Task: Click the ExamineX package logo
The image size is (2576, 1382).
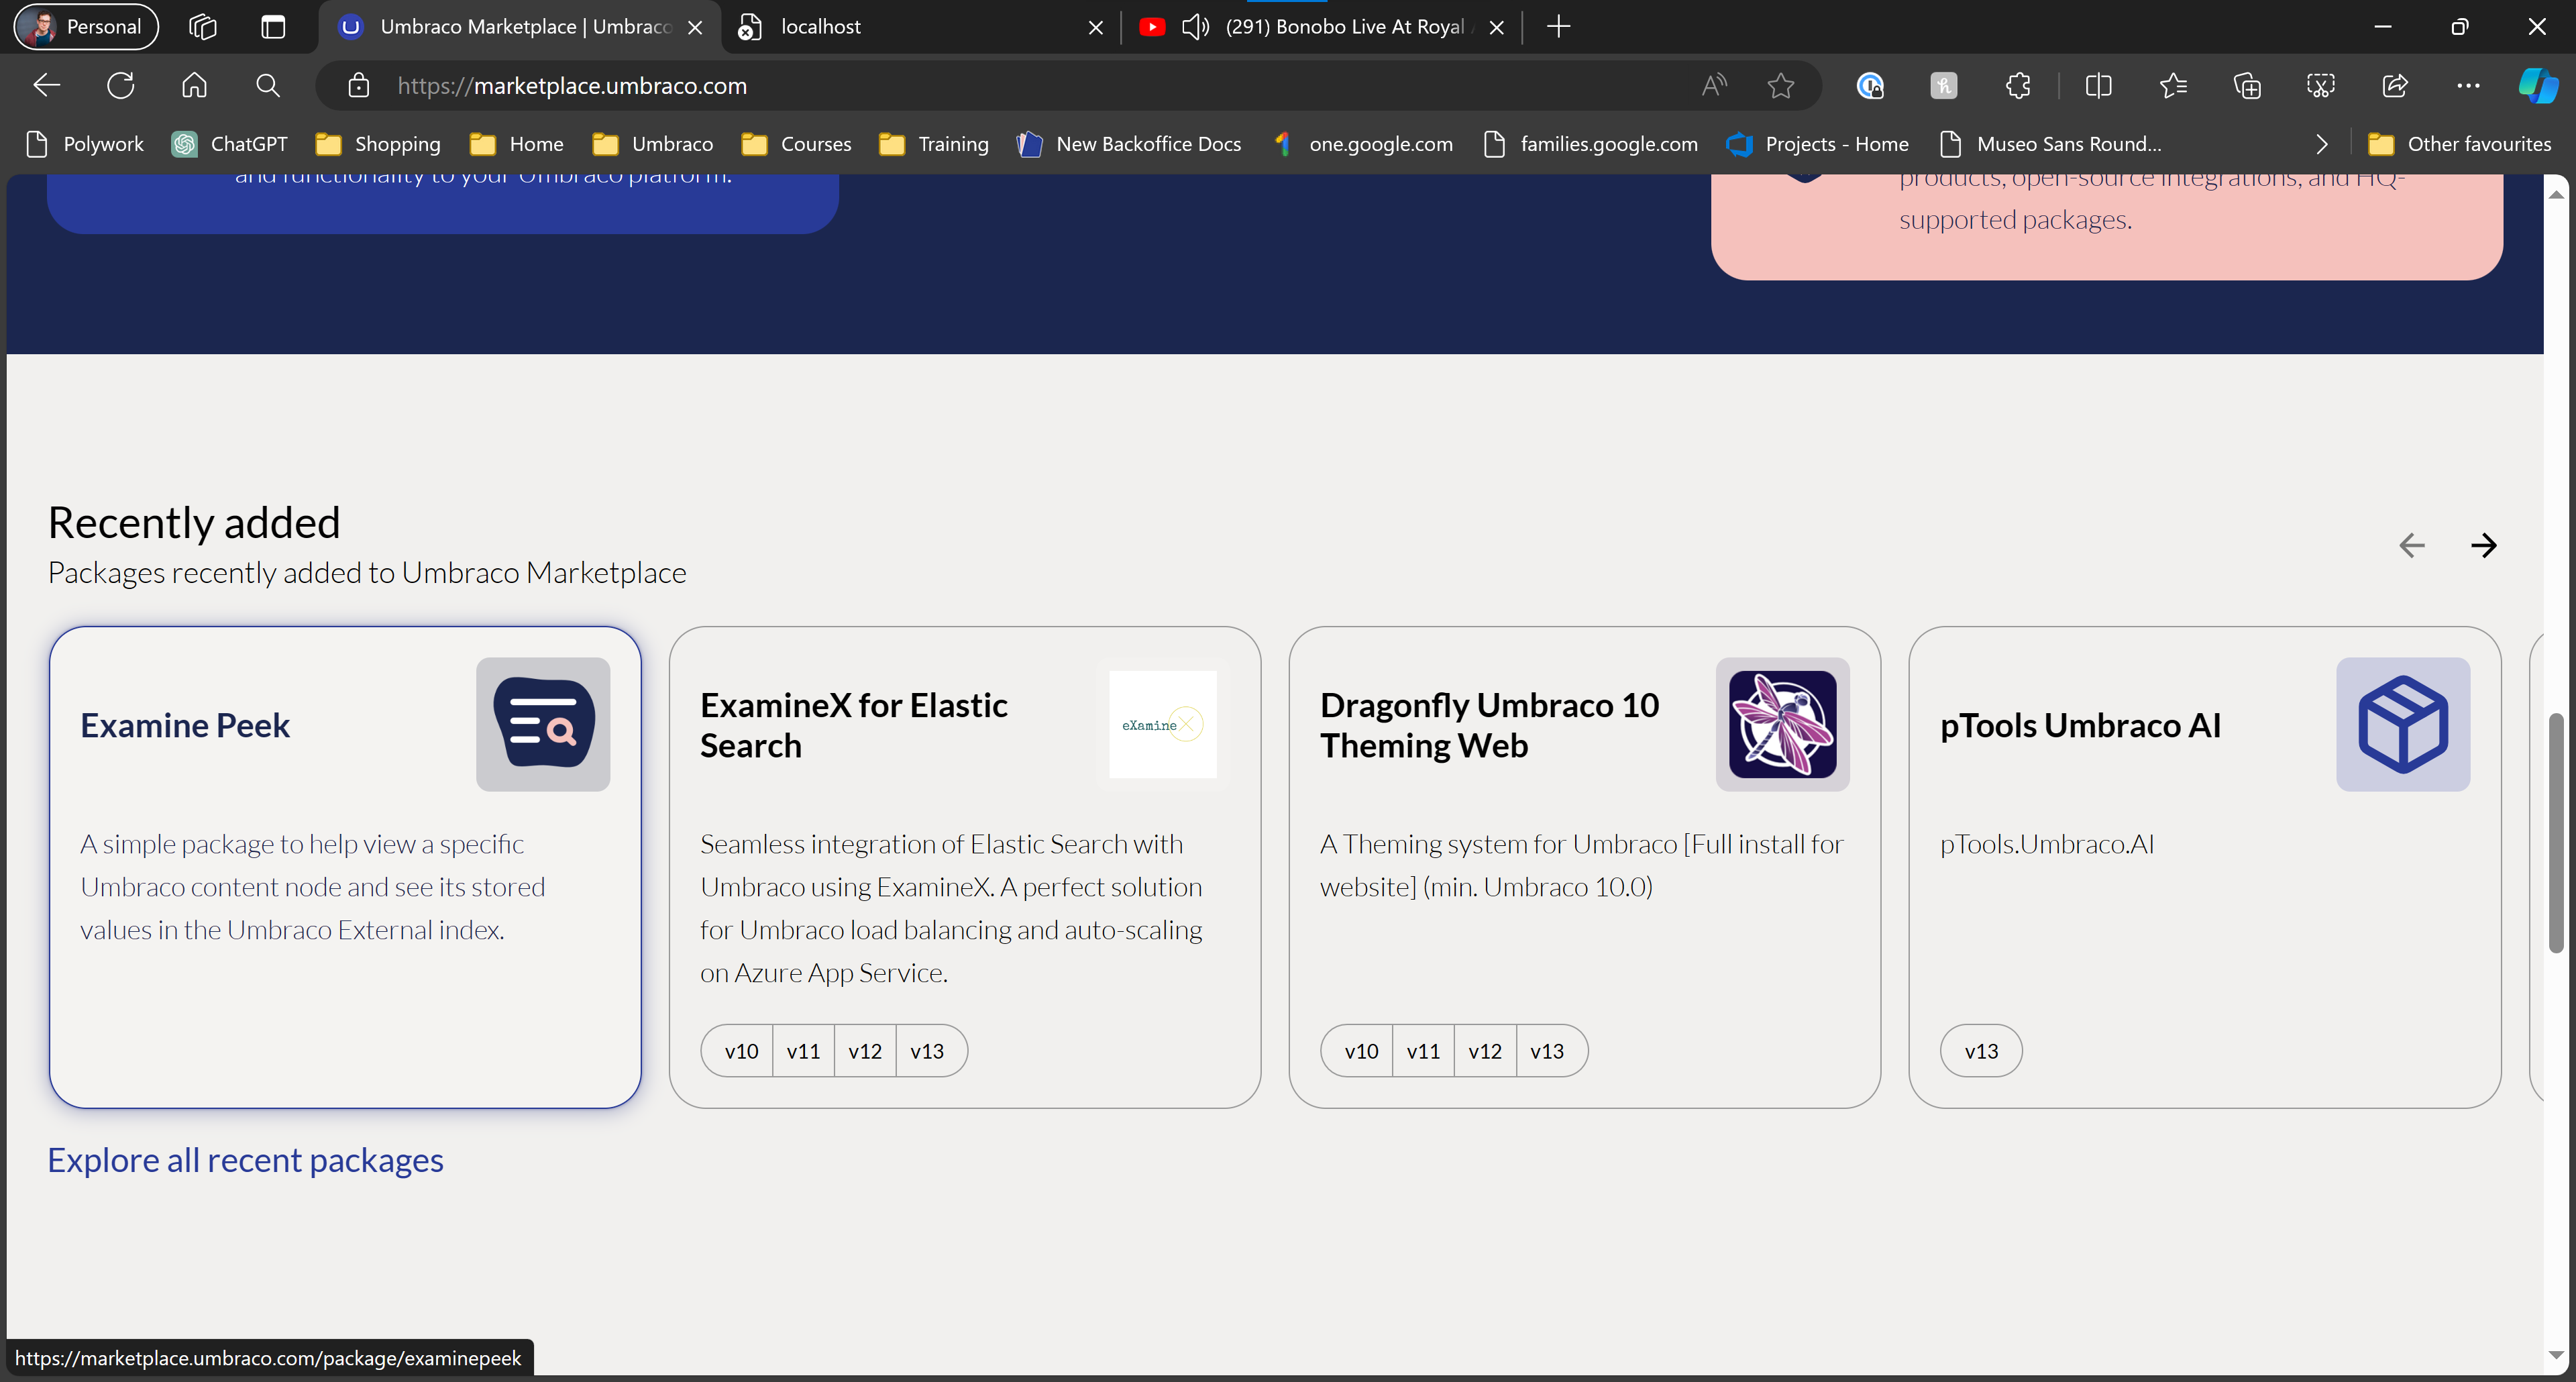Action: 1163,724
